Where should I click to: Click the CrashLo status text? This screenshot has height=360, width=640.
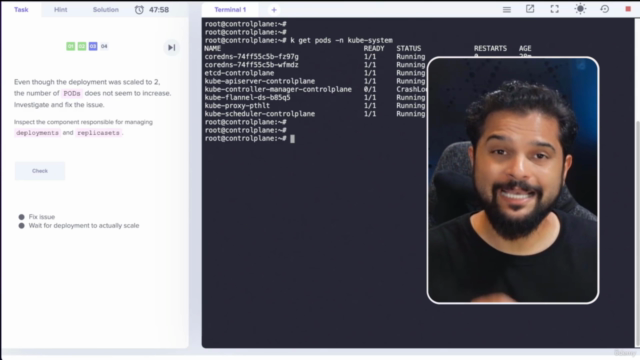(411, 89)
